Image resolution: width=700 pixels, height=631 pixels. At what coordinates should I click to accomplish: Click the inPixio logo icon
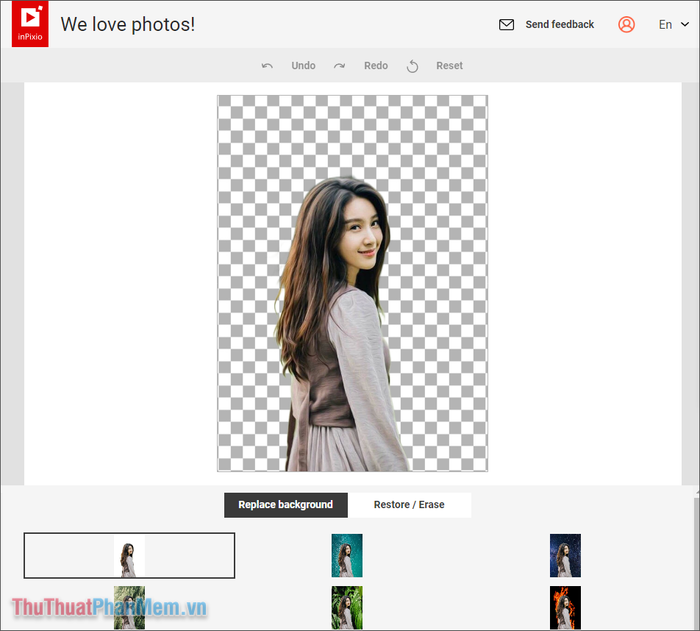coord(30,24)
